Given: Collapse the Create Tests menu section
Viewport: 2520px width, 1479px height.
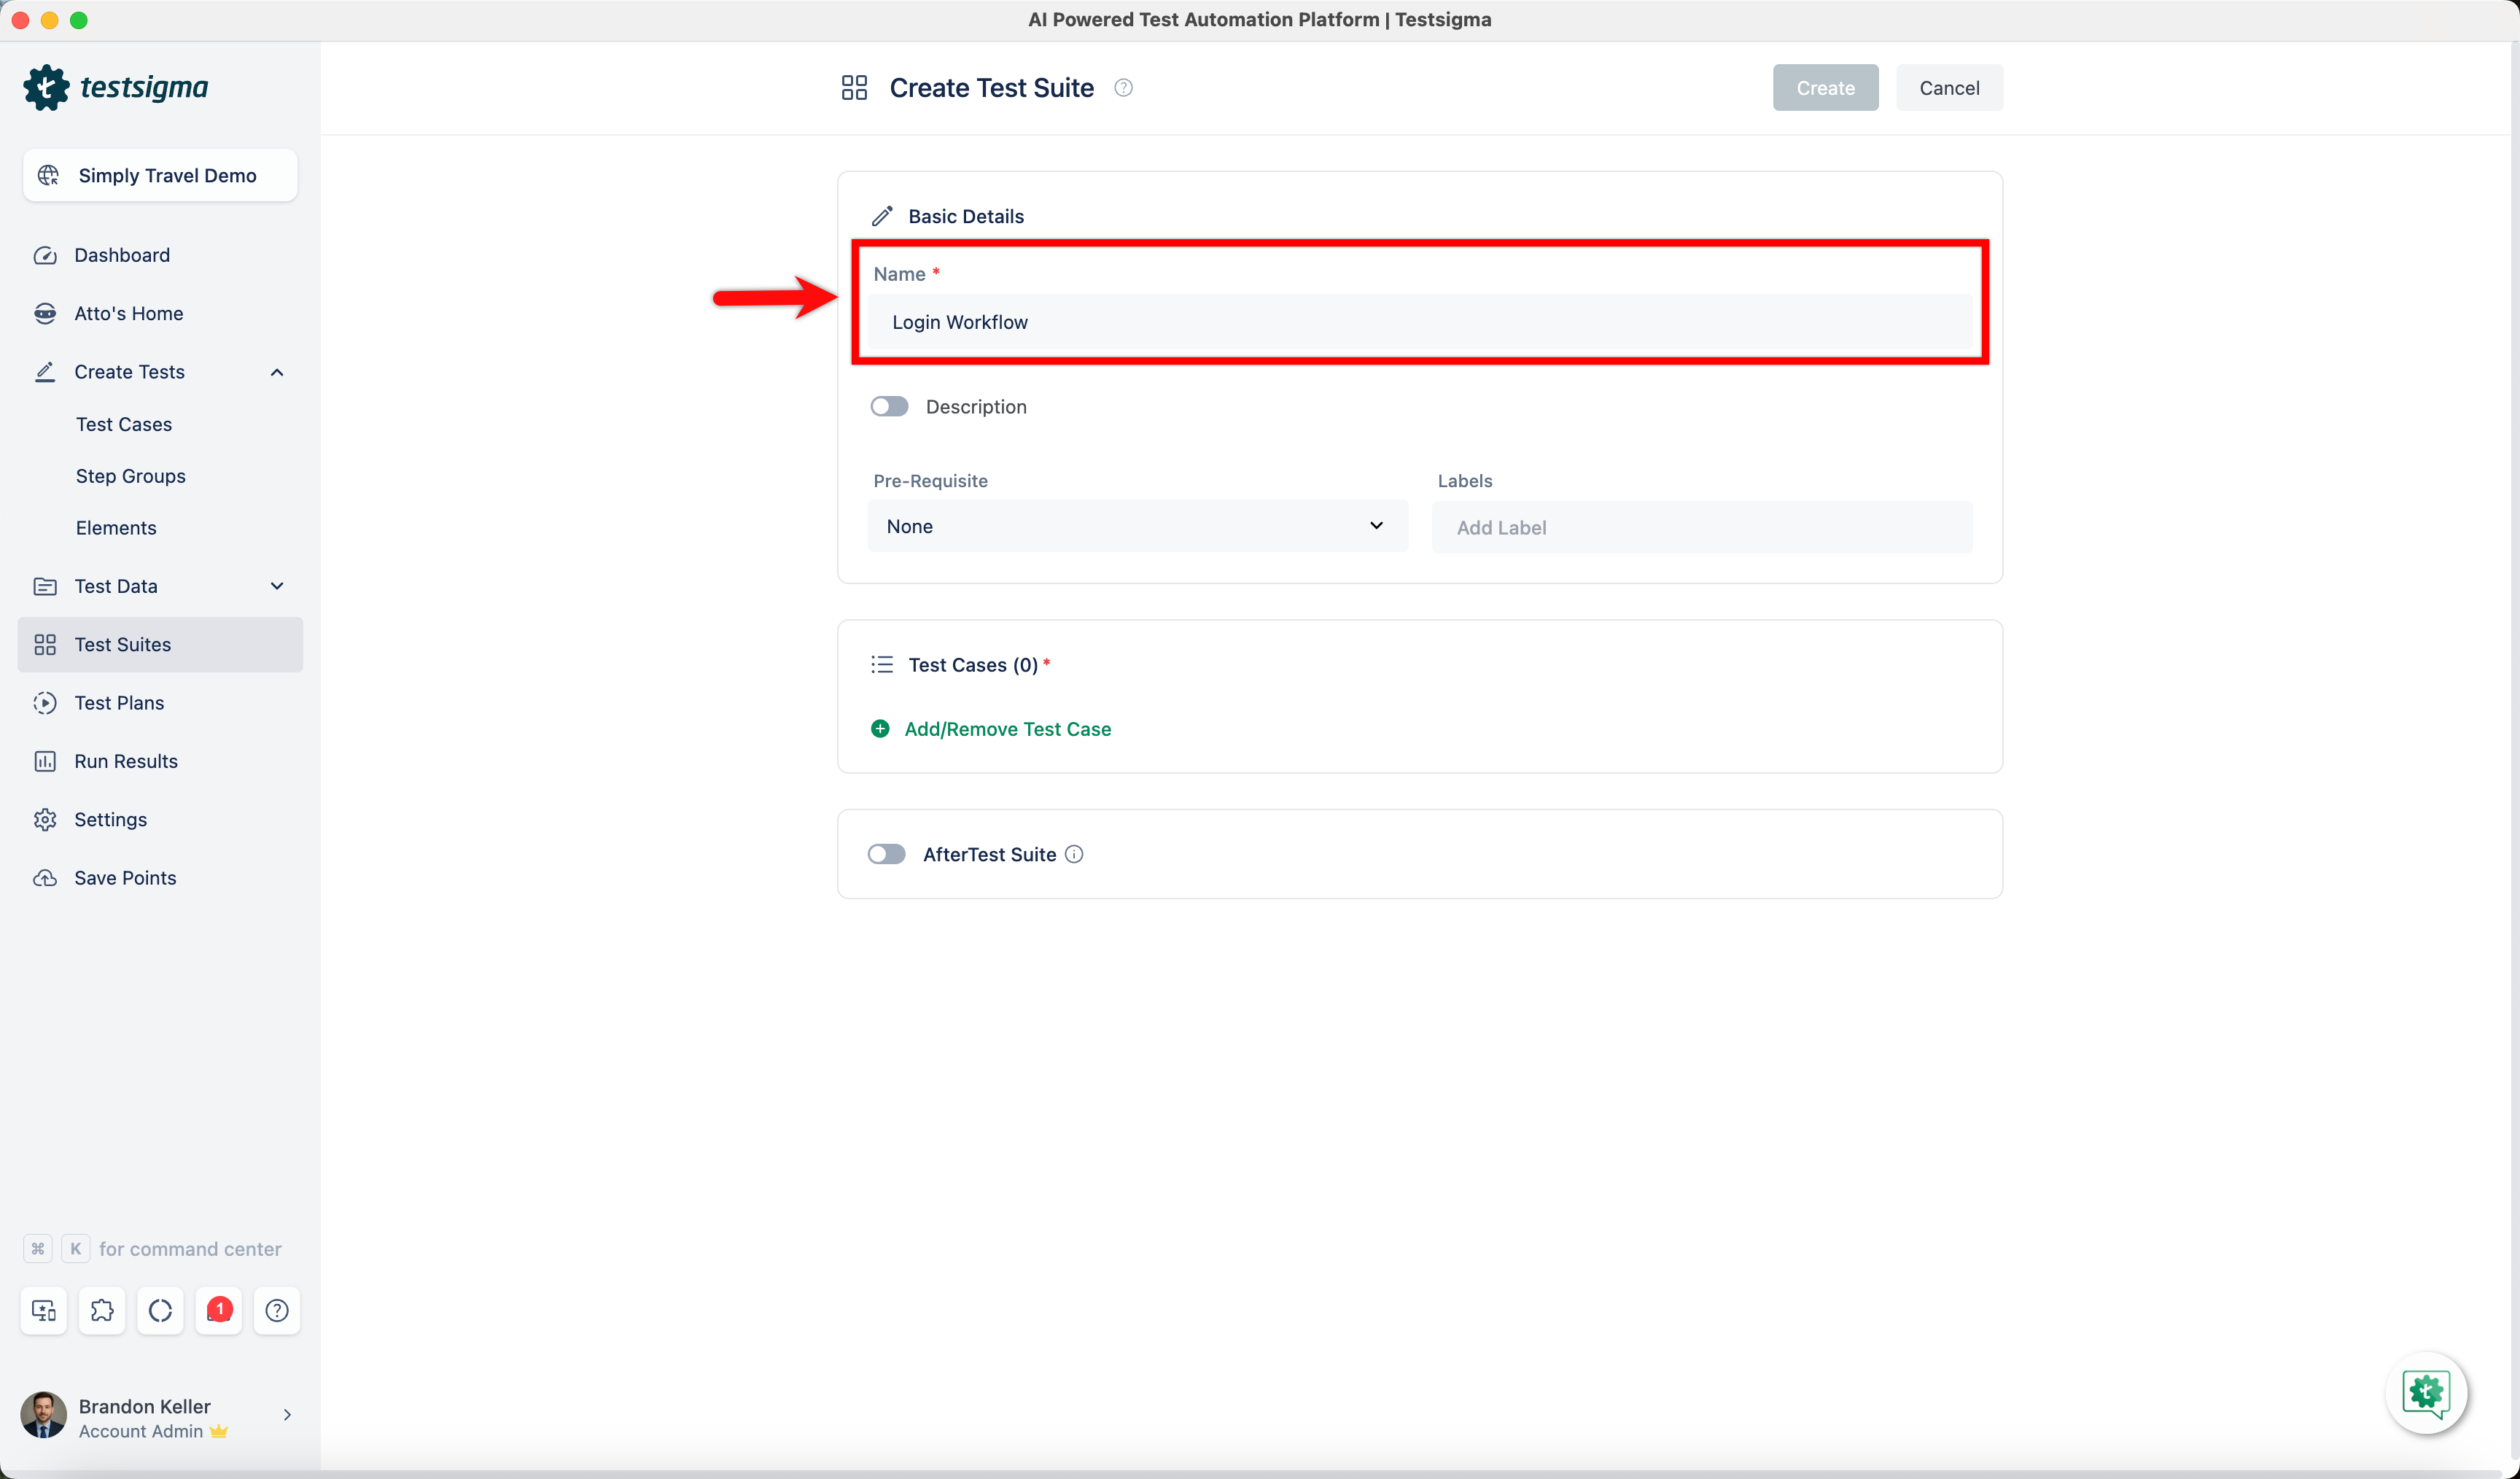Looking at the screenshot, I should point(277,372).
